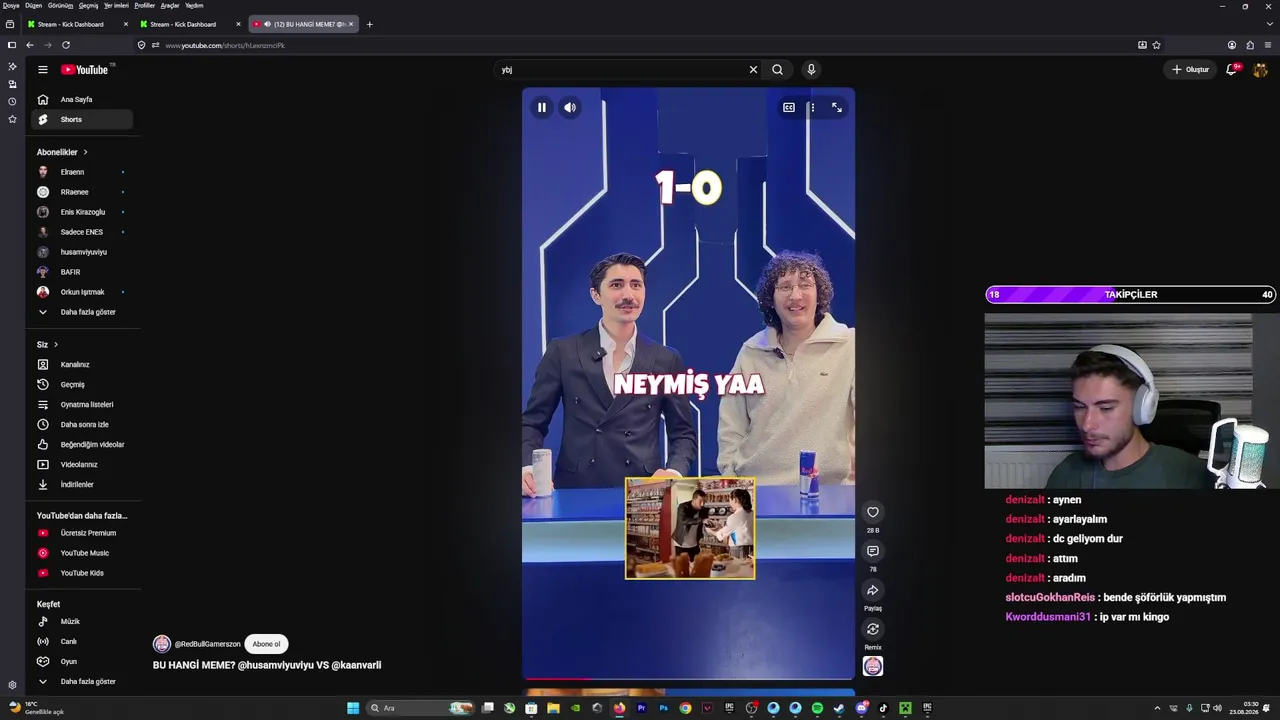Screen dimensions: 1280x720
Task: Open the Elraenn subscription channel
Action: point(80,172)
